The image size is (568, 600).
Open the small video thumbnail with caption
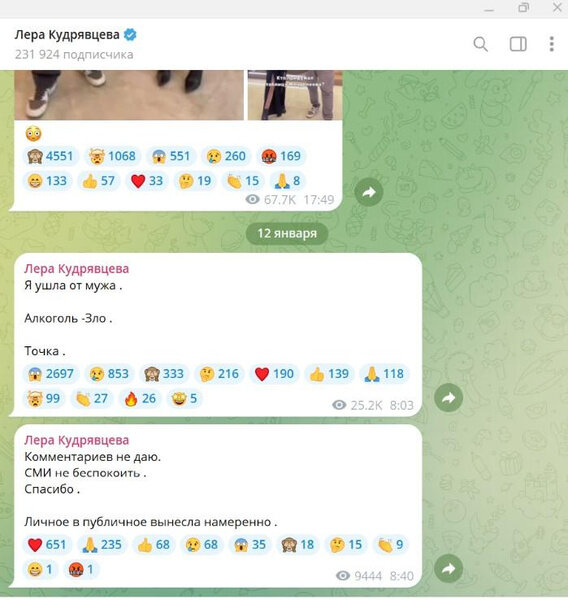click(x=295, y=95)
